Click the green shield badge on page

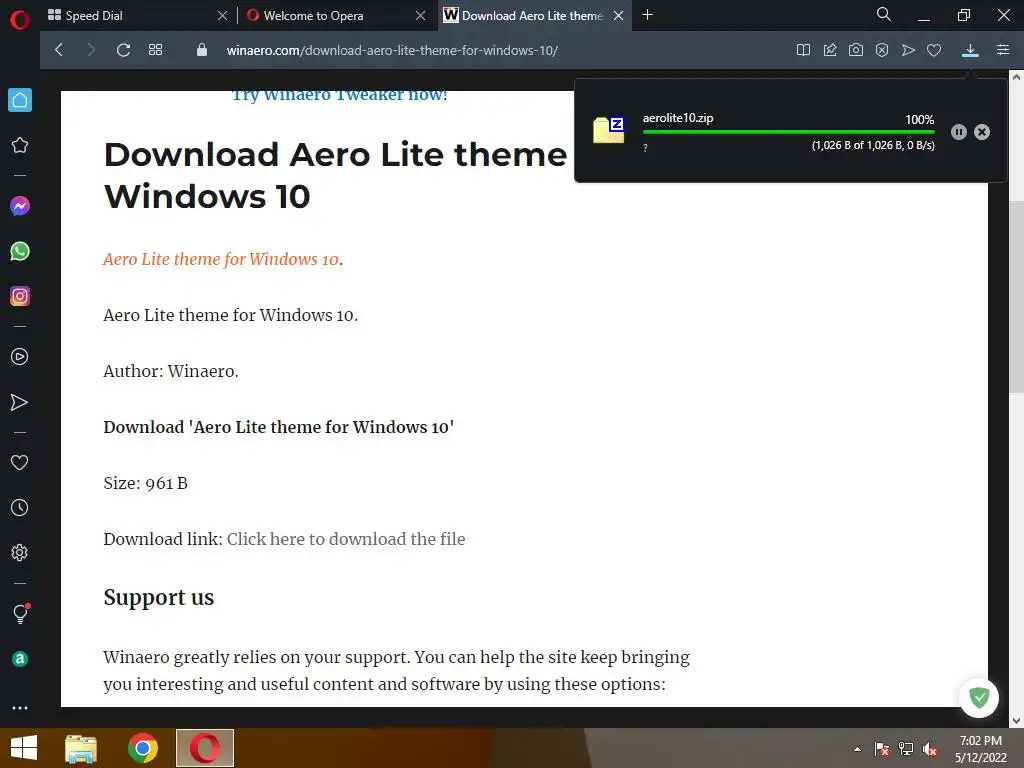tap(979, 697)
